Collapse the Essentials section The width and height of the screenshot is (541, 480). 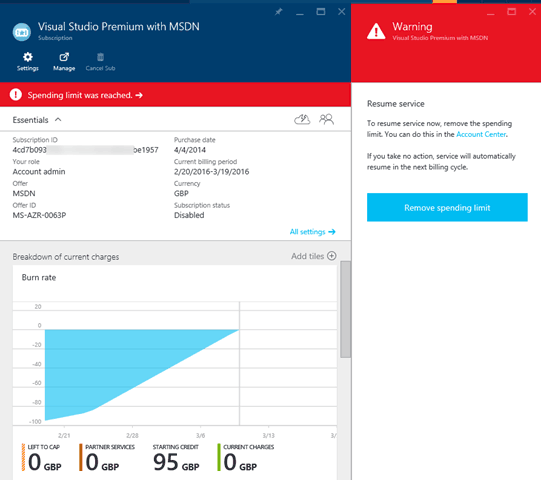[x=58, y=119]
